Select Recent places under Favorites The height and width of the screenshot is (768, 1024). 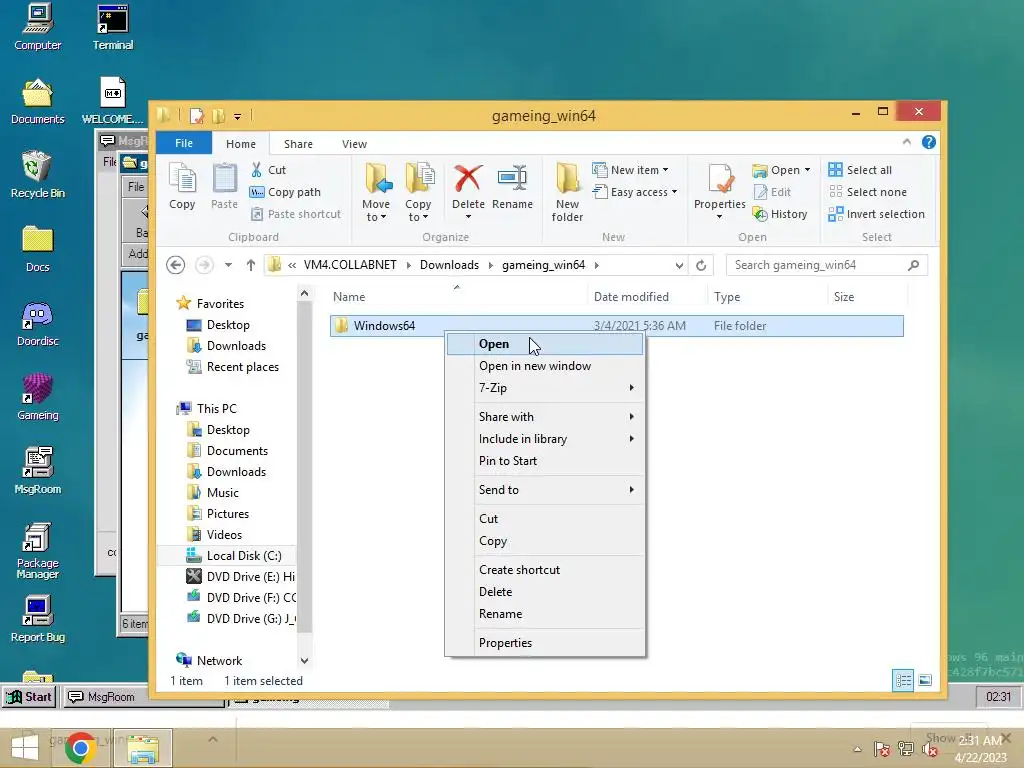point(234,367)
